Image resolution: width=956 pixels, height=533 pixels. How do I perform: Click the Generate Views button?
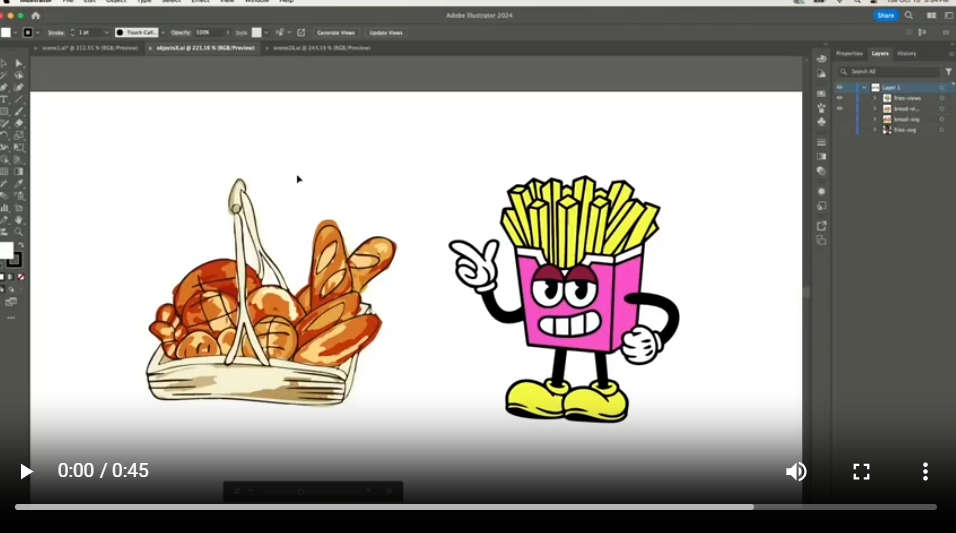point(336,33)
